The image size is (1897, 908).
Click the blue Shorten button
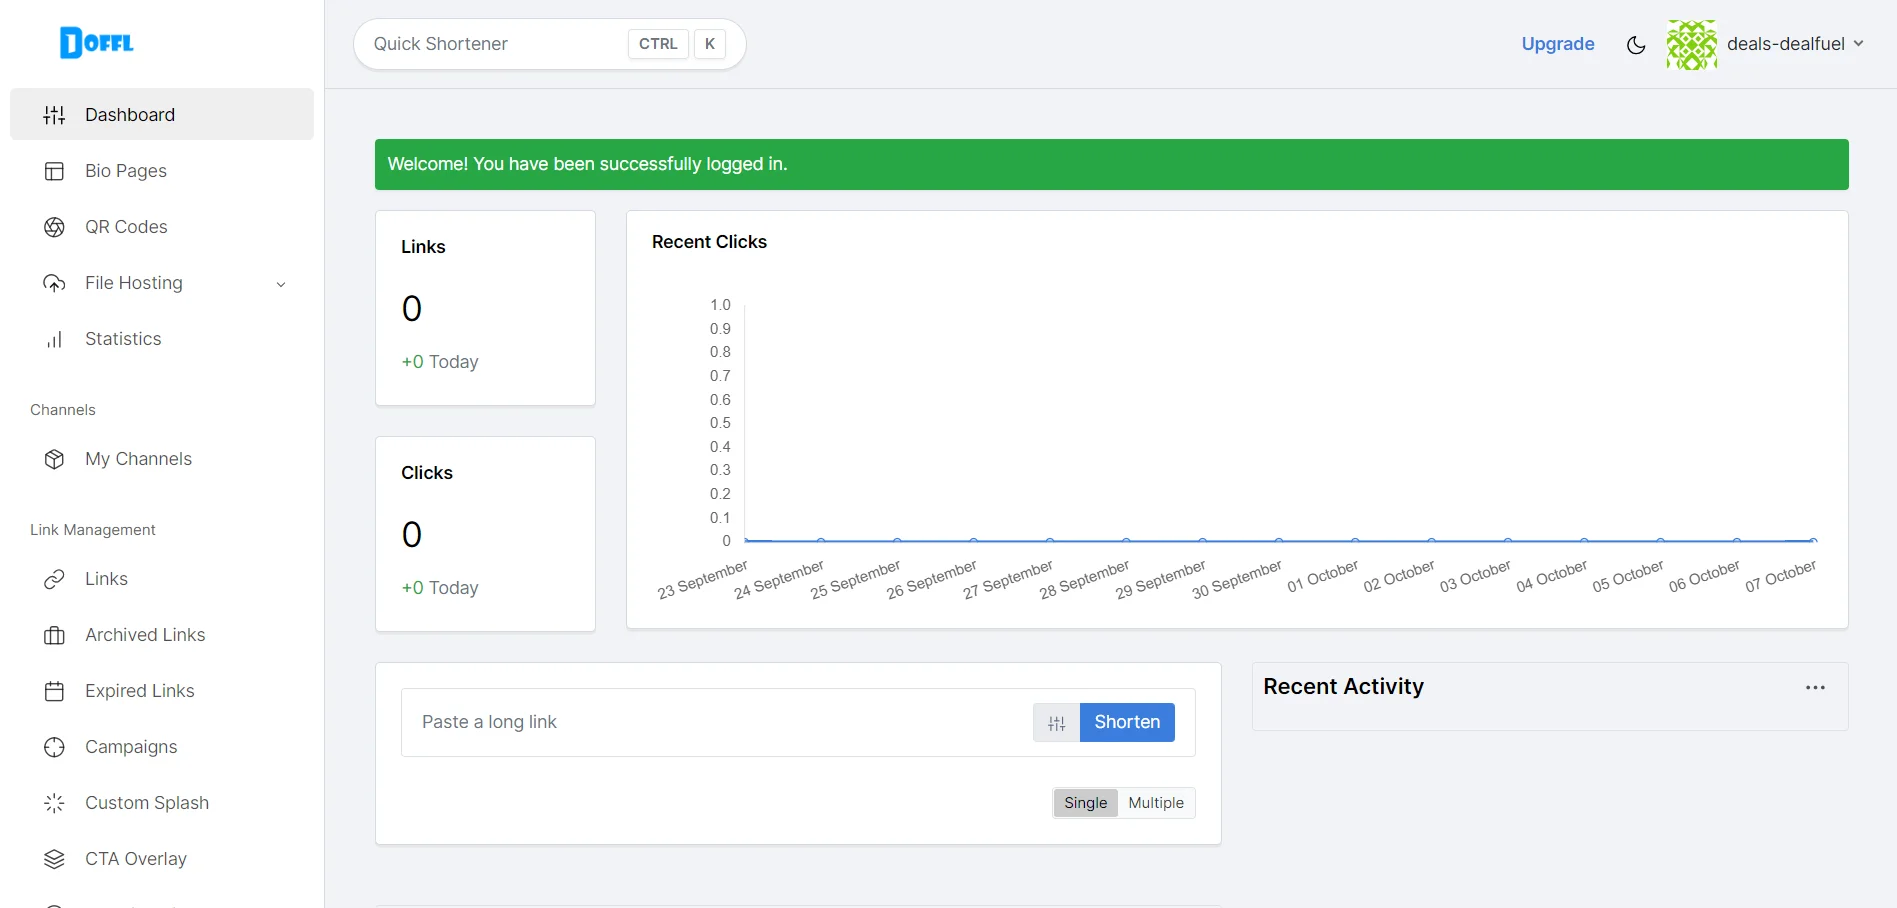pyautogui.click(x=1127, y=722)
